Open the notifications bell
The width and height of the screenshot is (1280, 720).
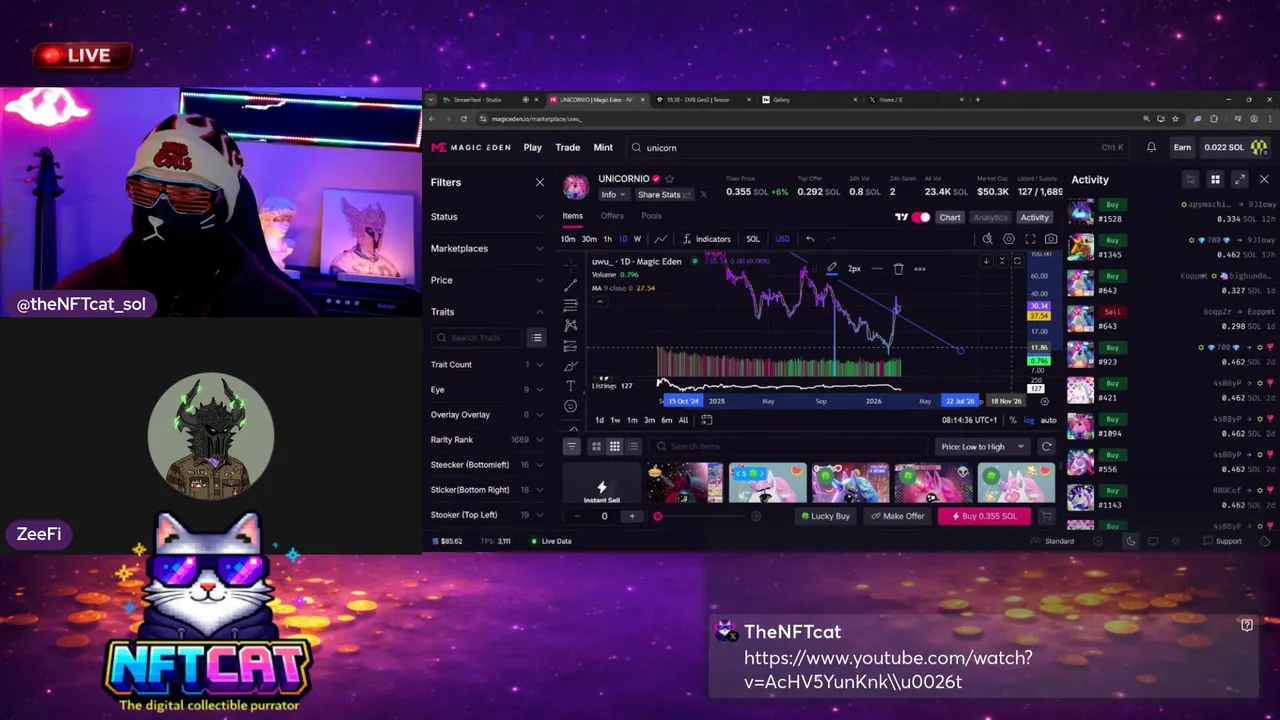(x=1151, y=147)
